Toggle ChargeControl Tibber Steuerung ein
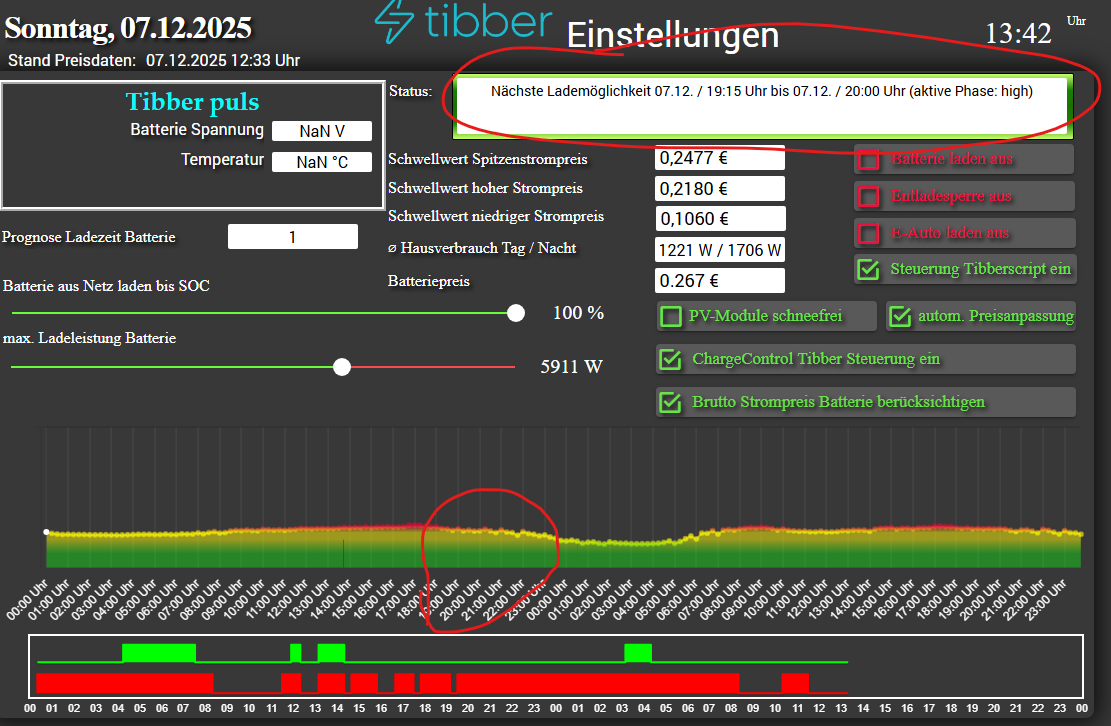This screenshot has width=1111, height=726. (670, 359)
